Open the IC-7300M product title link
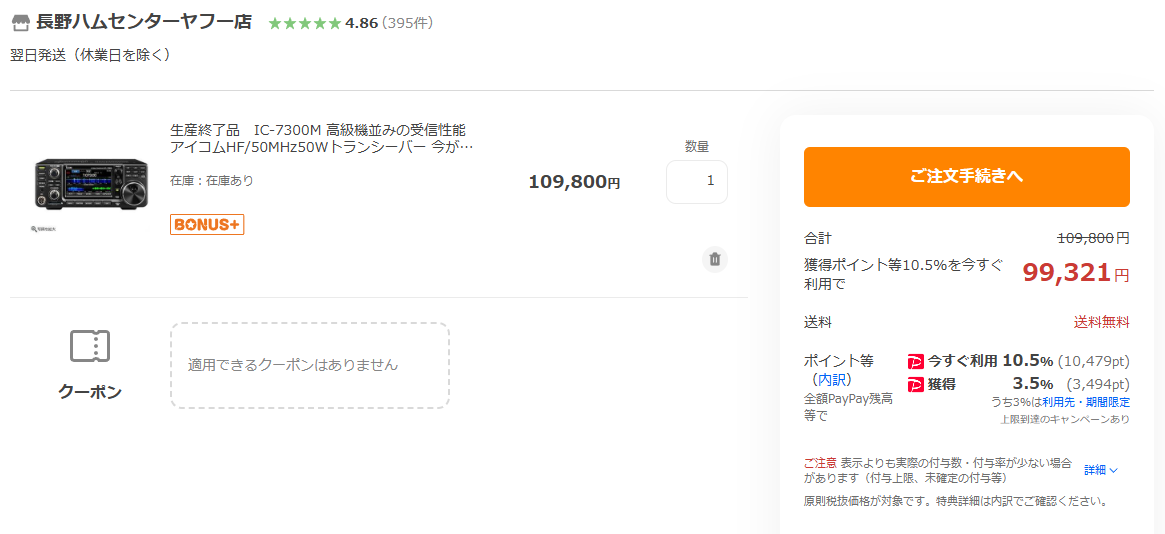1165x534 pixels. (x=320, y=138)
